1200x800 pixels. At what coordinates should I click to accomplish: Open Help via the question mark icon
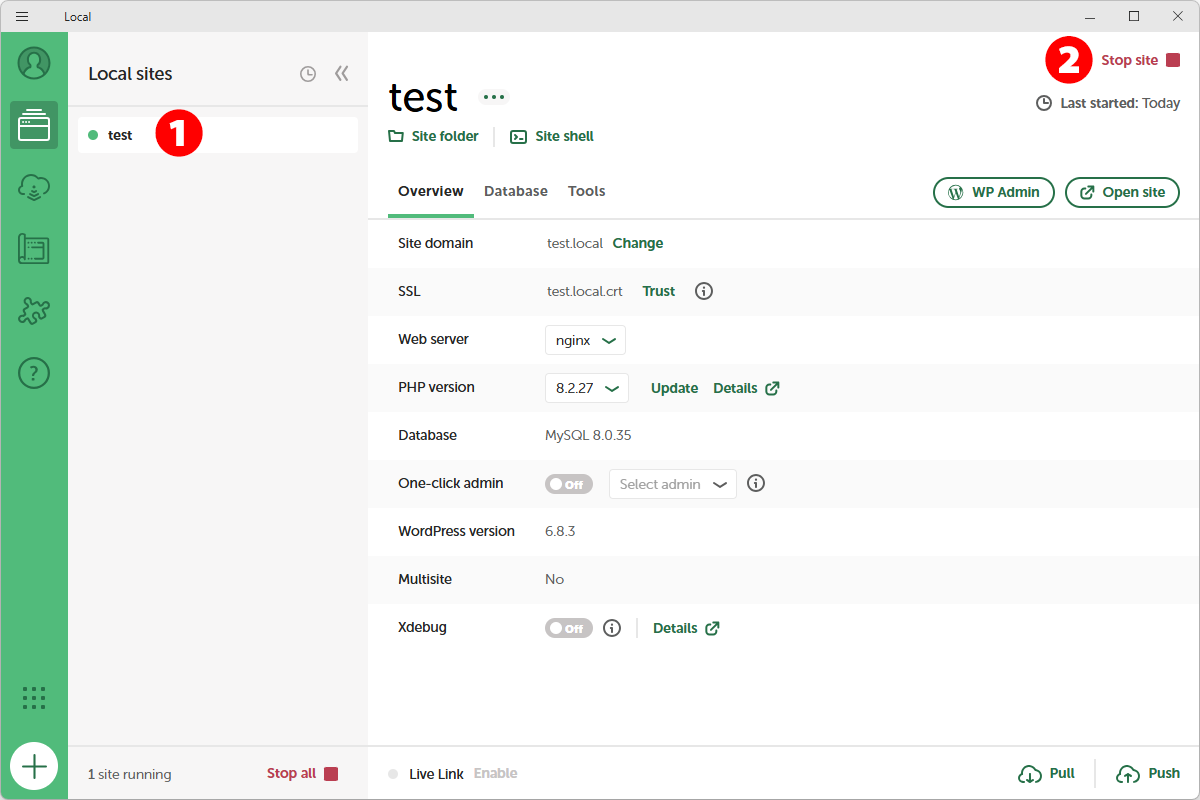(34, 372)
